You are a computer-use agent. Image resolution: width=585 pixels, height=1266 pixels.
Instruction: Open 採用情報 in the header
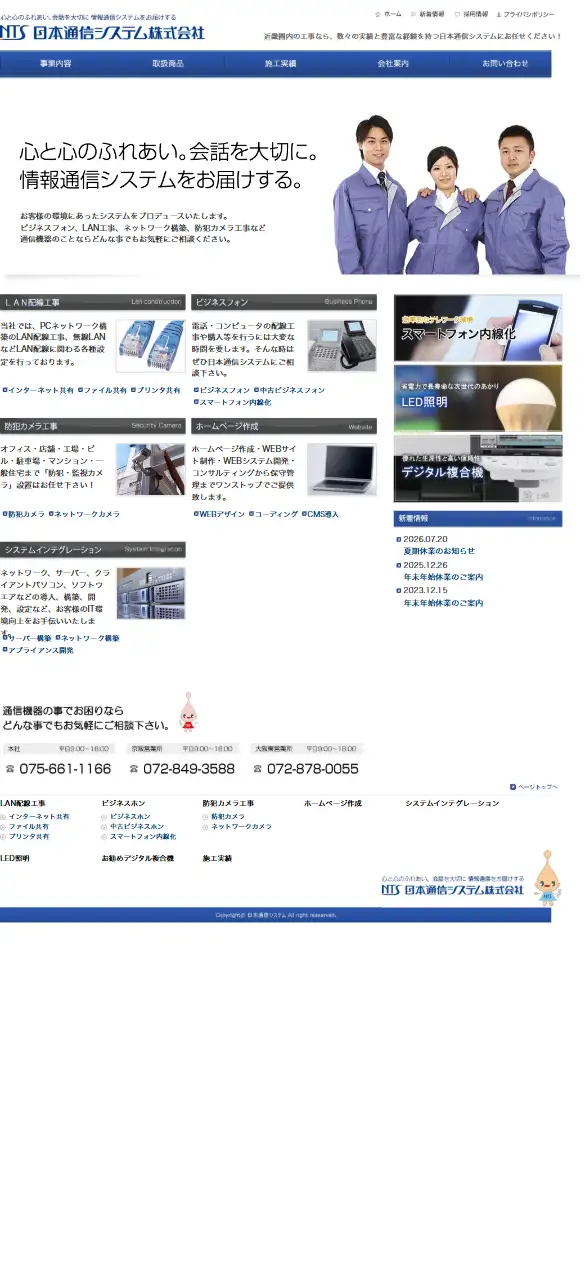[470, 15]
